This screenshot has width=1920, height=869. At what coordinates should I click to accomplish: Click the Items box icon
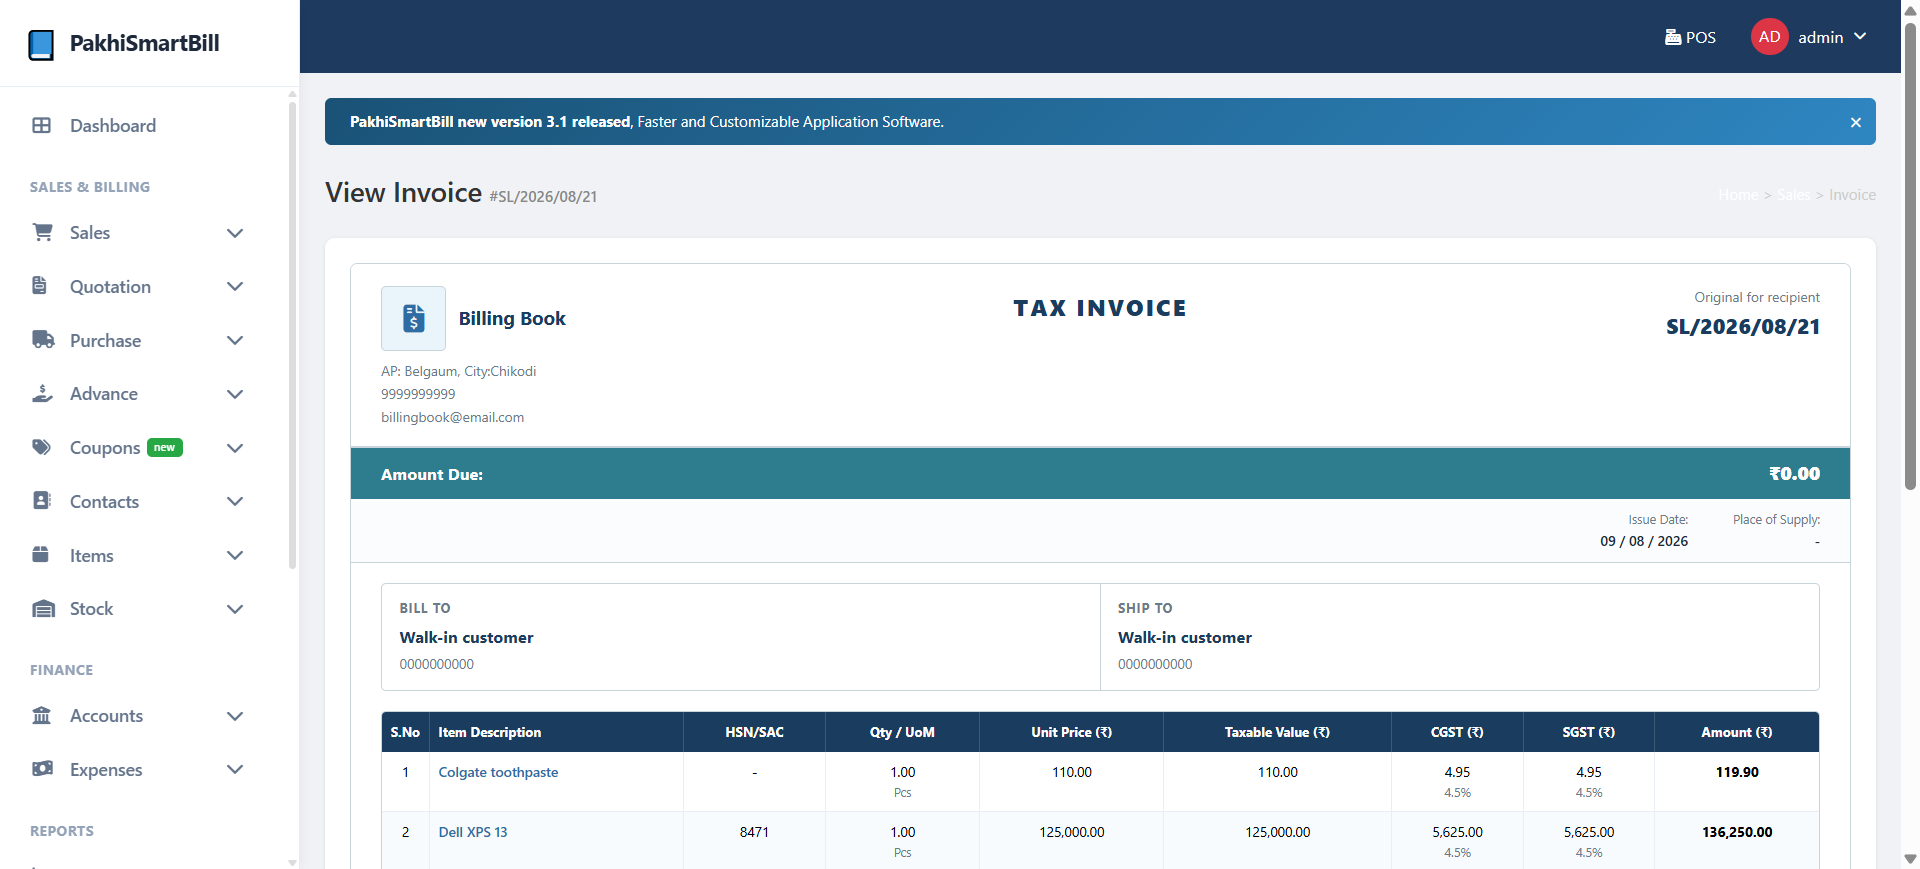tap(41, 554)
